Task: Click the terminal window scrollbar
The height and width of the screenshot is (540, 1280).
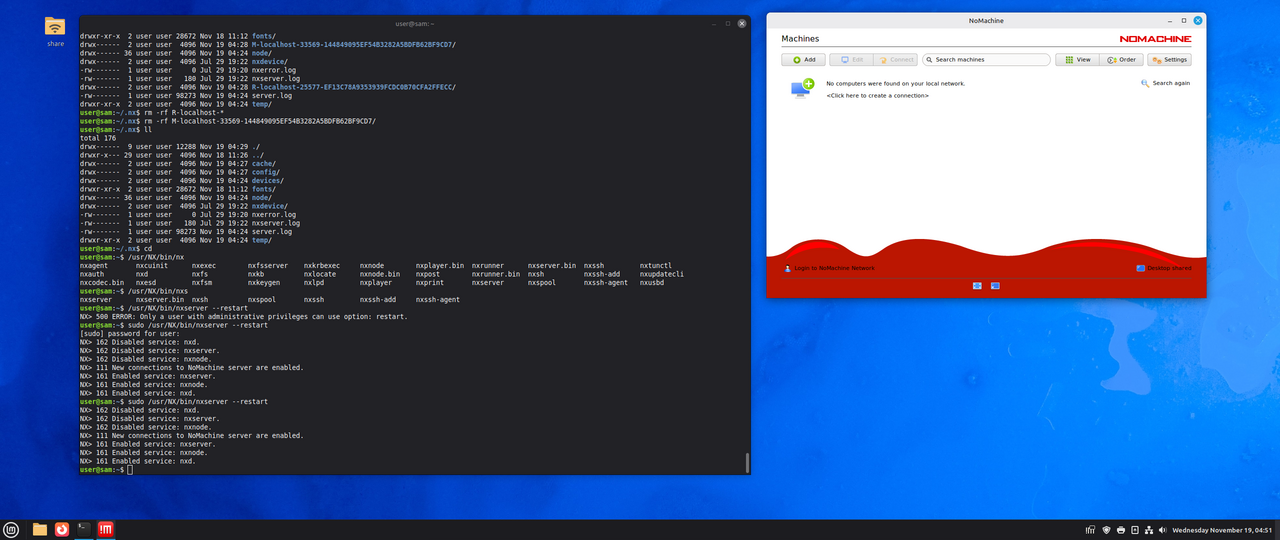Action: (746, 462)
